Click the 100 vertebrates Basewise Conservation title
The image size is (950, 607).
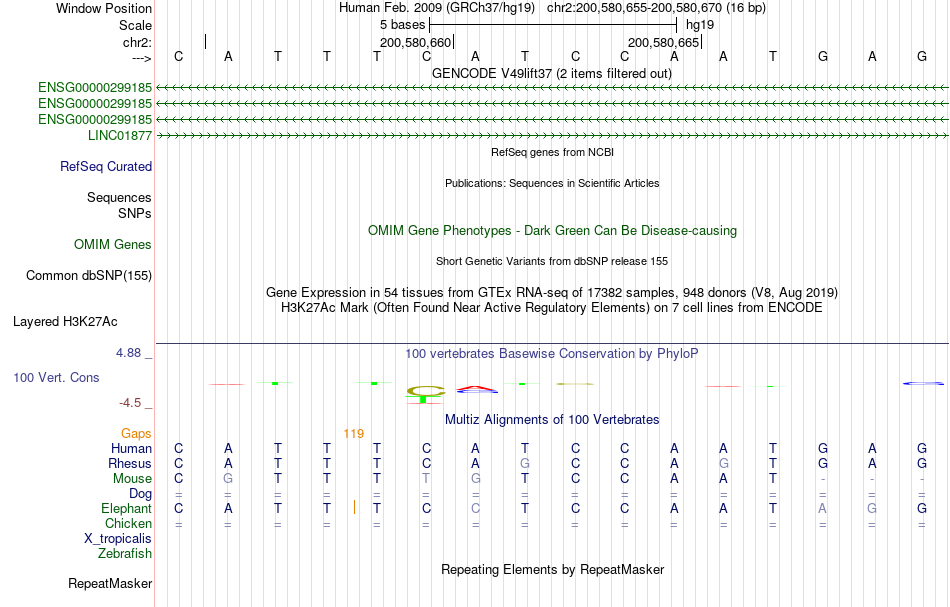[552, 354]
